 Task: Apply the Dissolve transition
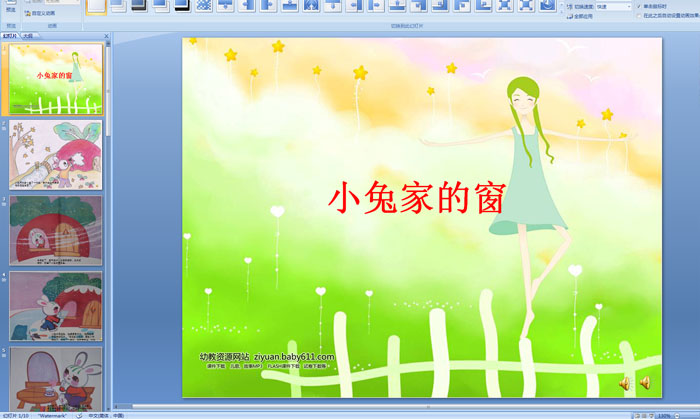pos(204,5)
